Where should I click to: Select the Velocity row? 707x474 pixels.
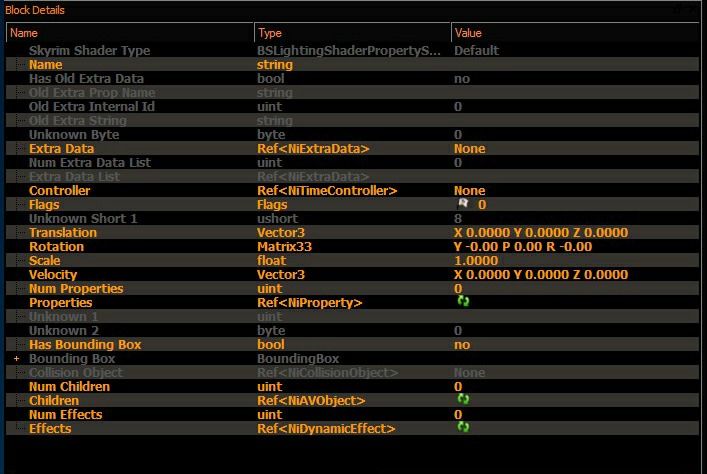[353, 274]
